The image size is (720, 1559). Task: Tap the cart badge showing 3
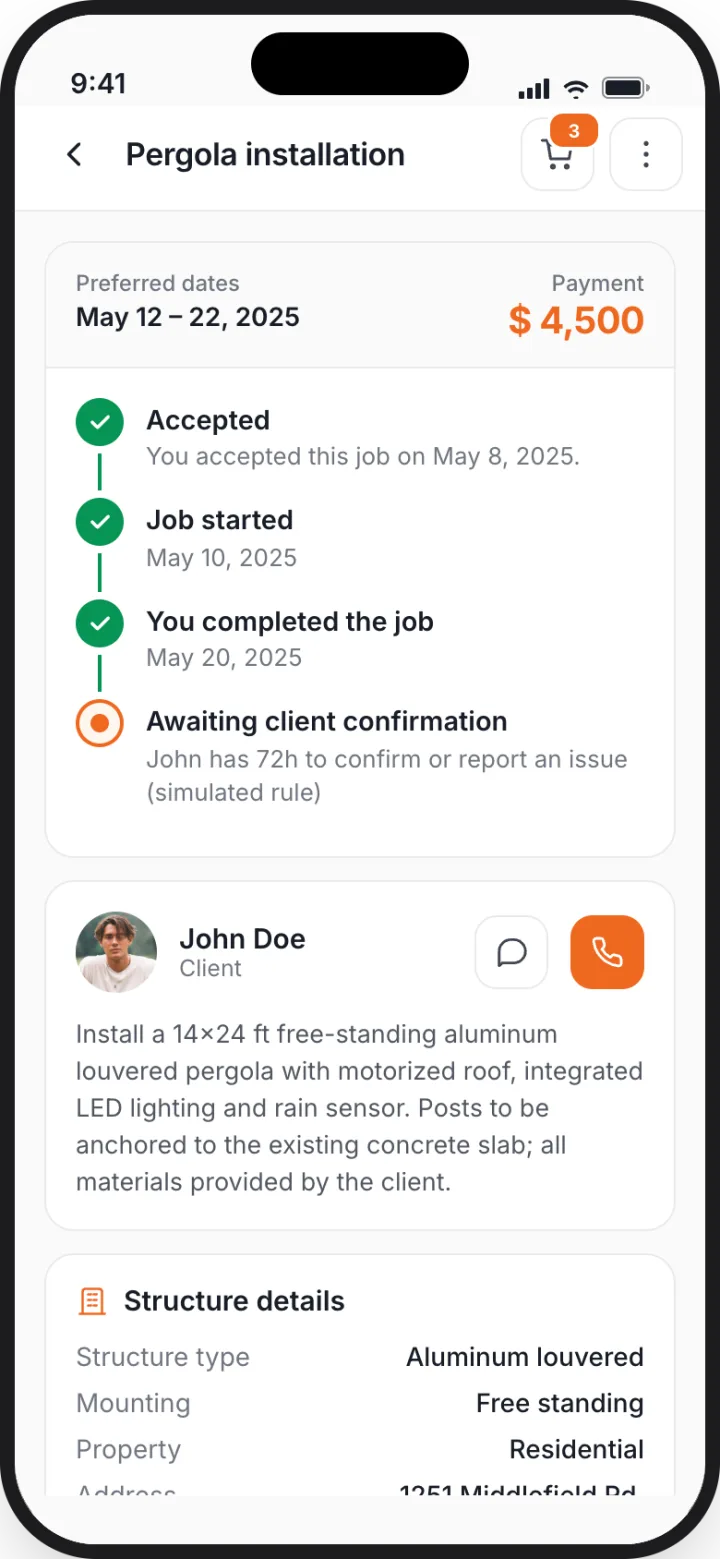click(574, 131)
